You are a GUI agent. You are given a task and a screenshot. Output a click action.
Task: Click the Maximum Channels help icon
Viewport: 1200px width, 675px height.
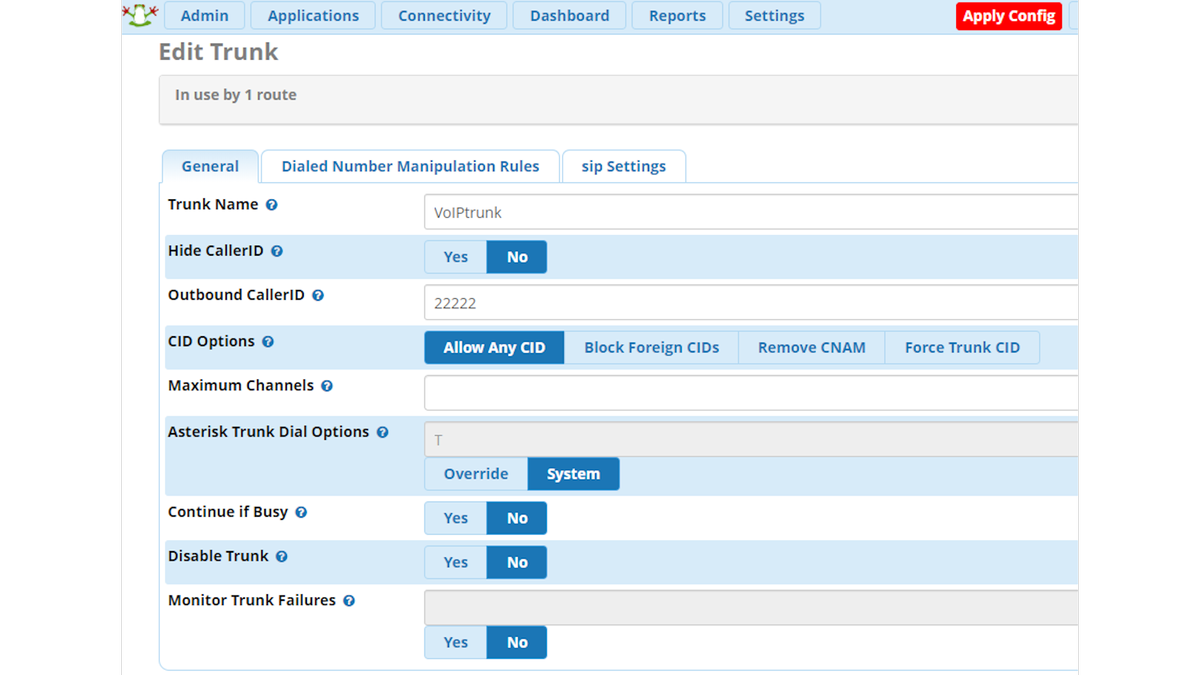(326, 385)
